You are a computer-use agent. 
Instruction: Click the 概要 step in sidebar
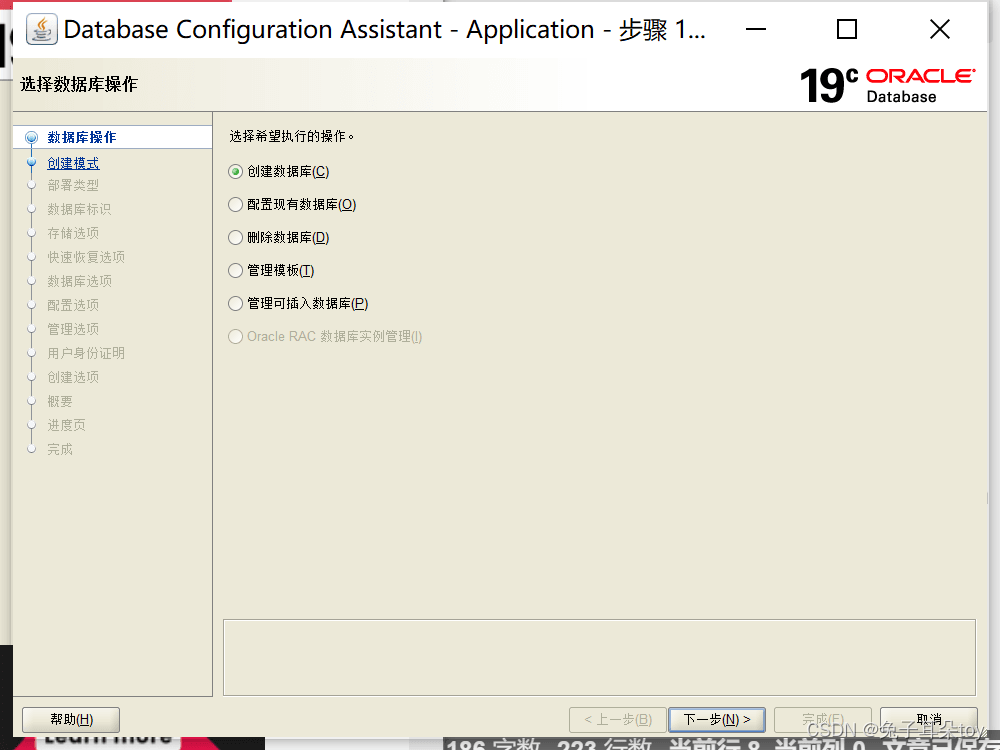(60, 401)
